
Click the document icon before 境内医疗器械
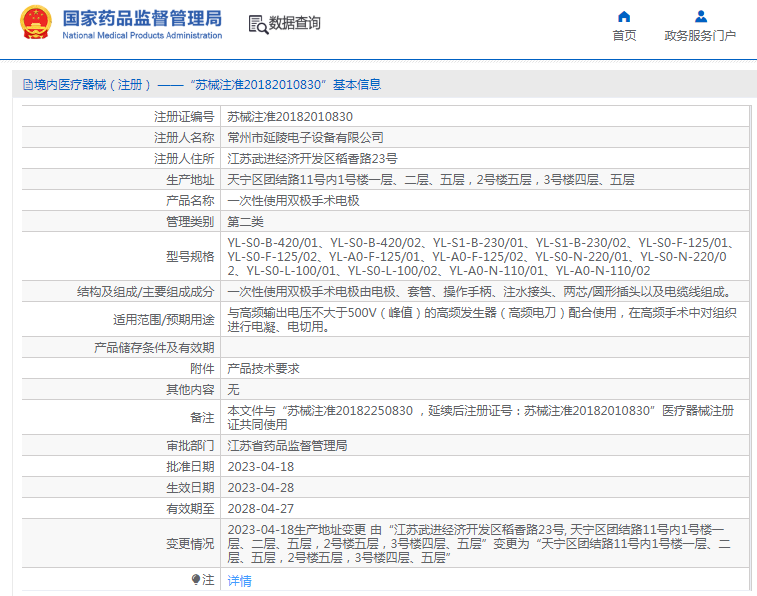(x=28, y=85)
